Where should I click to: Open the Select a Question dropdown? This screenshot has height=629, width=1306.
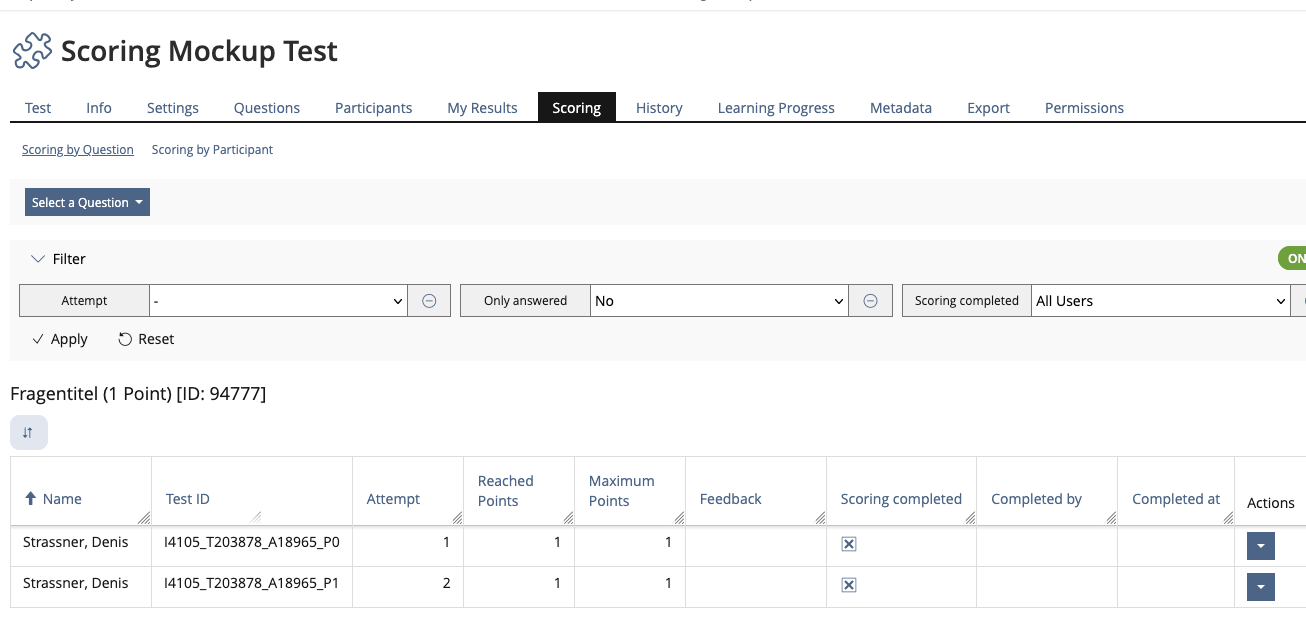[x=87, y=201]
